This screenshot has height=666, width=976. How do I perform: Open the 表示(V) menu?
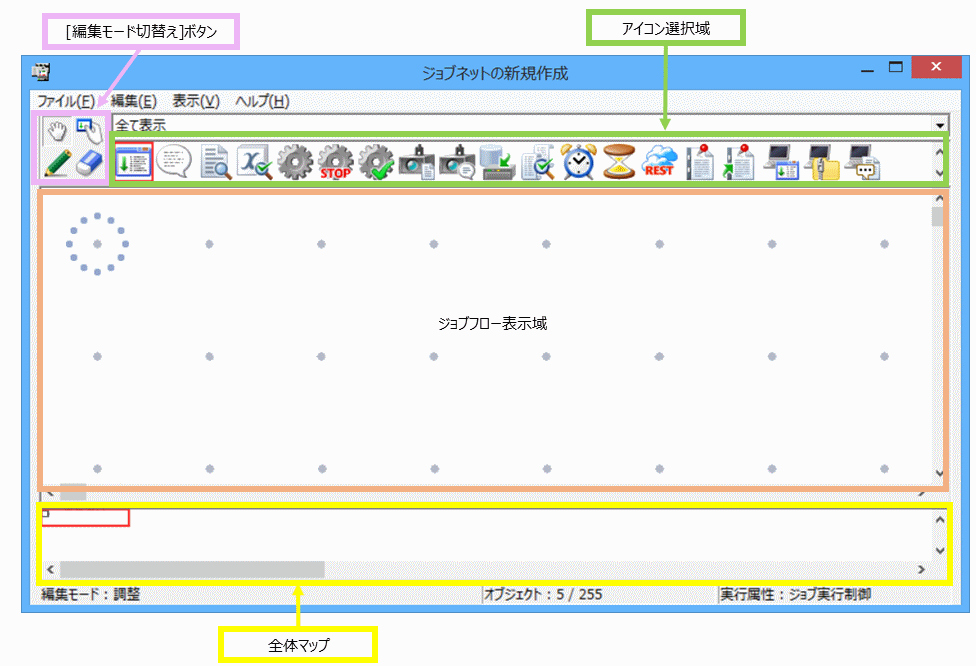click(x=196, y=101)
